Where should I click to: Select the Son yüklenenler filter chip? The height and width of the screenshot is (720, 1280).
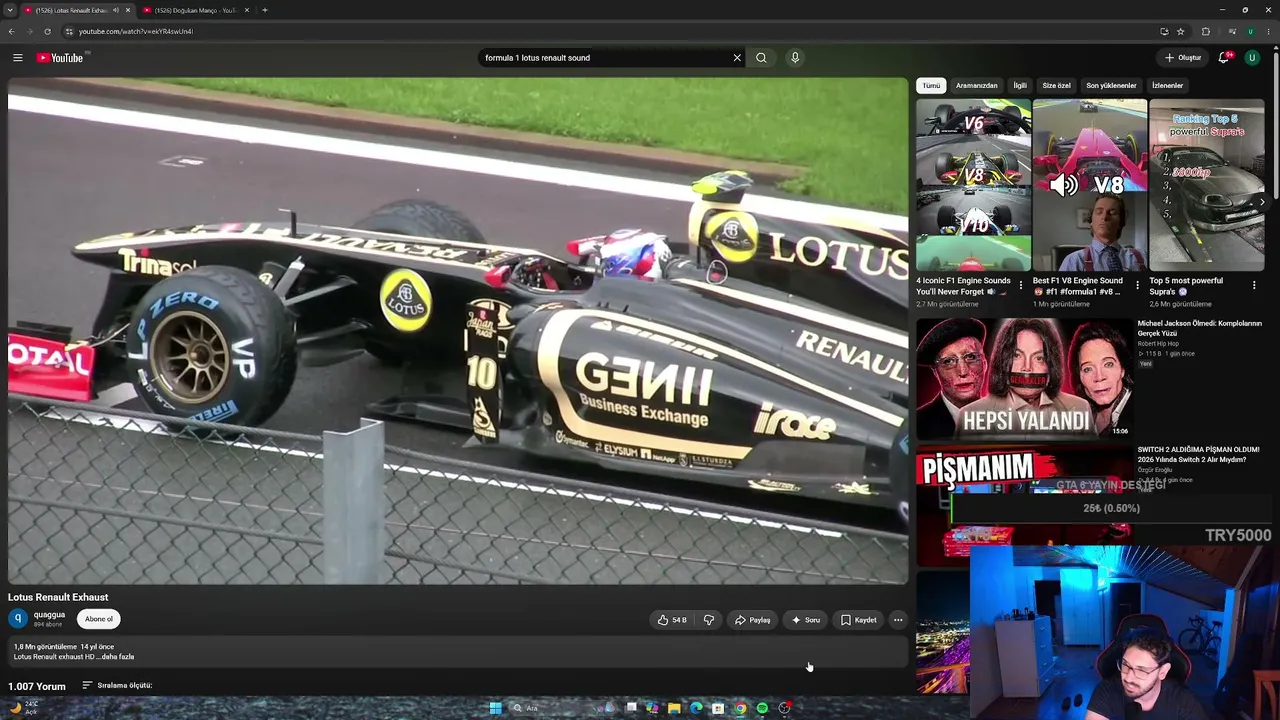[1111, 86]
